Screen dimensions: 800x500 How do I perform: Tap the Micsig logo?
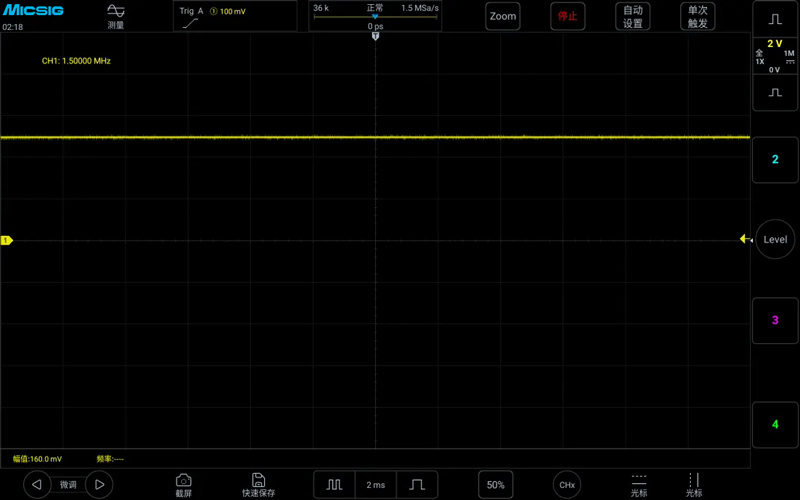(33, 10)
